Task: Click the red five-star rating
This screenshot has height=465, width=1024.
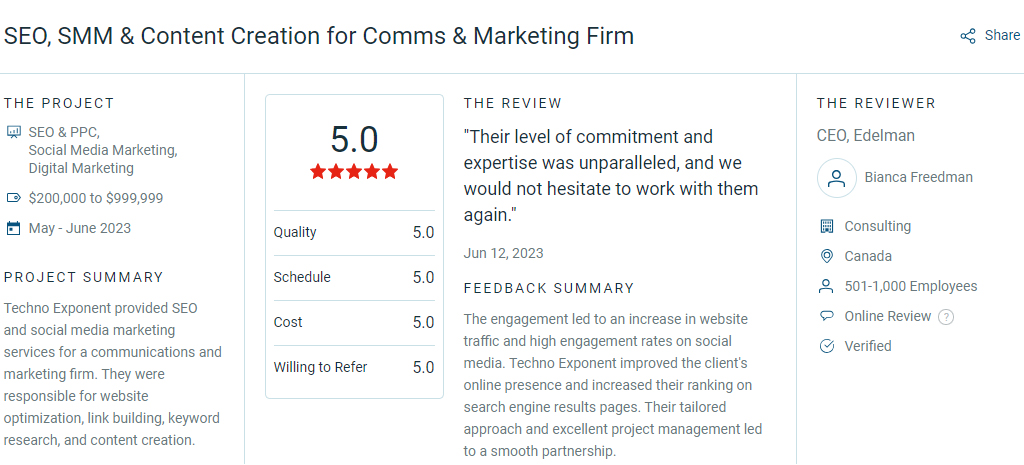Action: [x=354, y=172]
